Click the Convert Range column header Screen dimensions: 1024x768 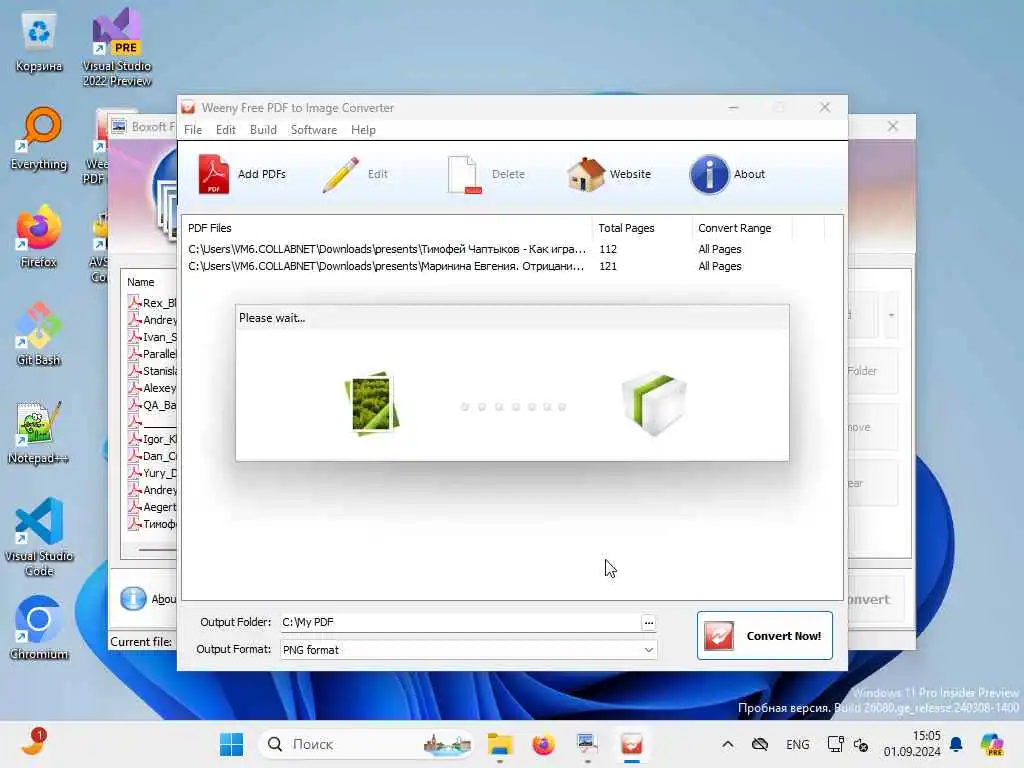point(734,228)
